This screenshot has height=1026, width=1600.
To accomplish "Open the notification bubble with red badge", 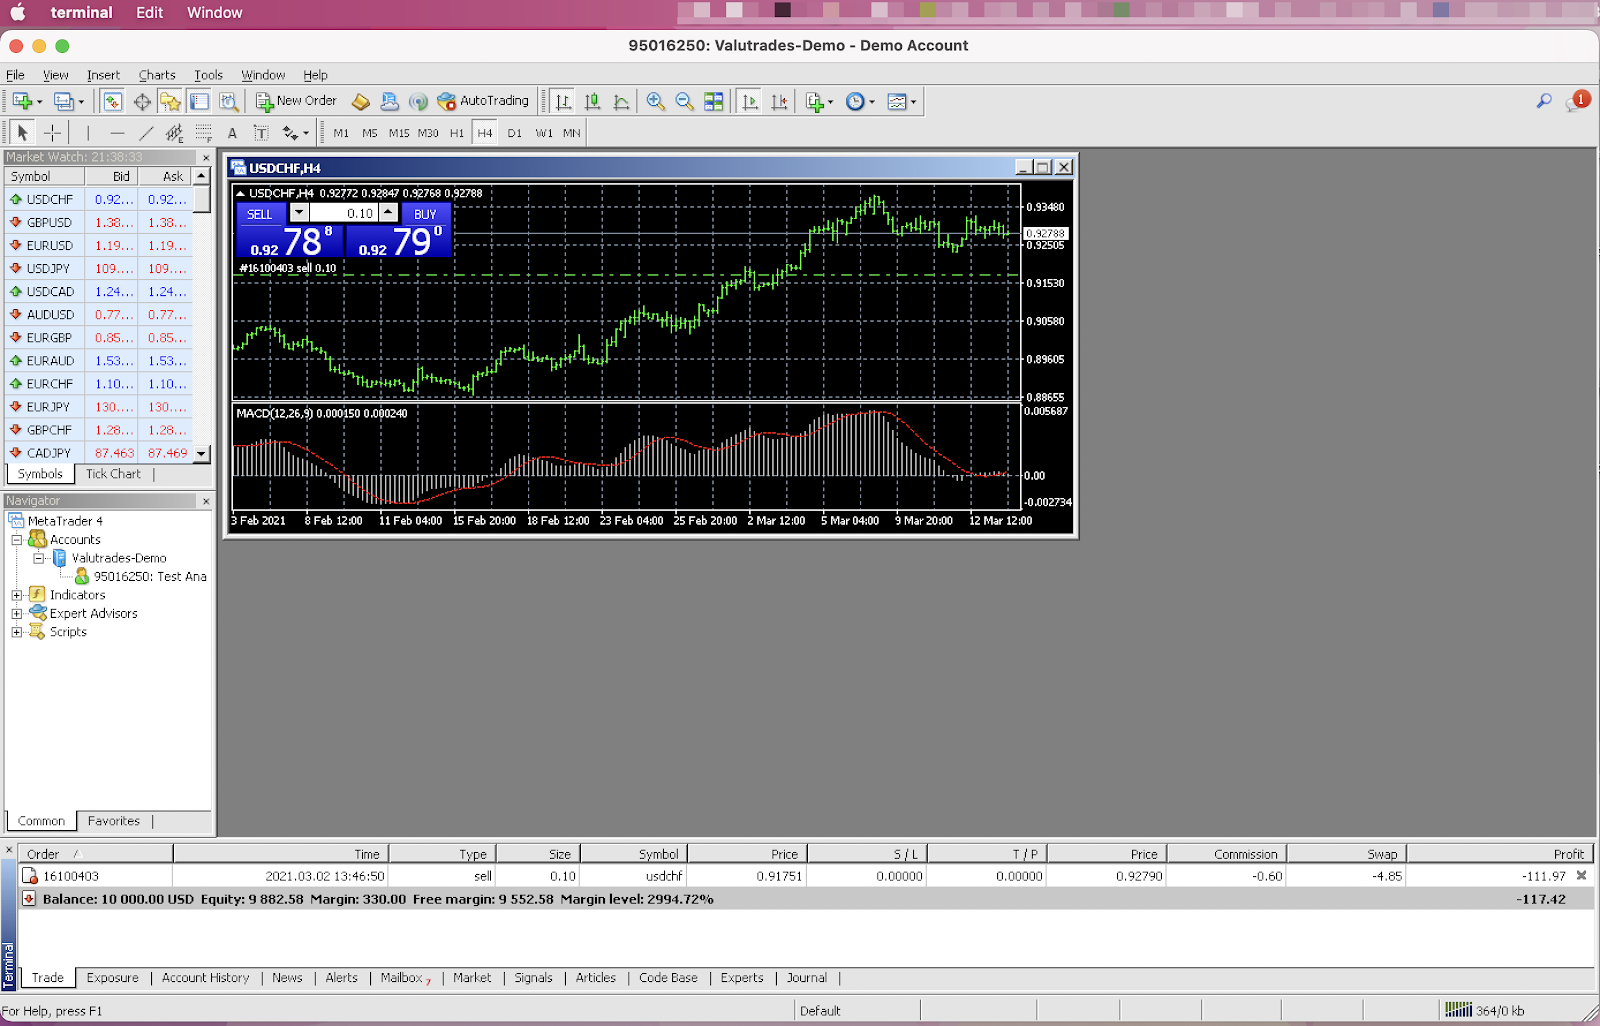I will [1576, 101].
